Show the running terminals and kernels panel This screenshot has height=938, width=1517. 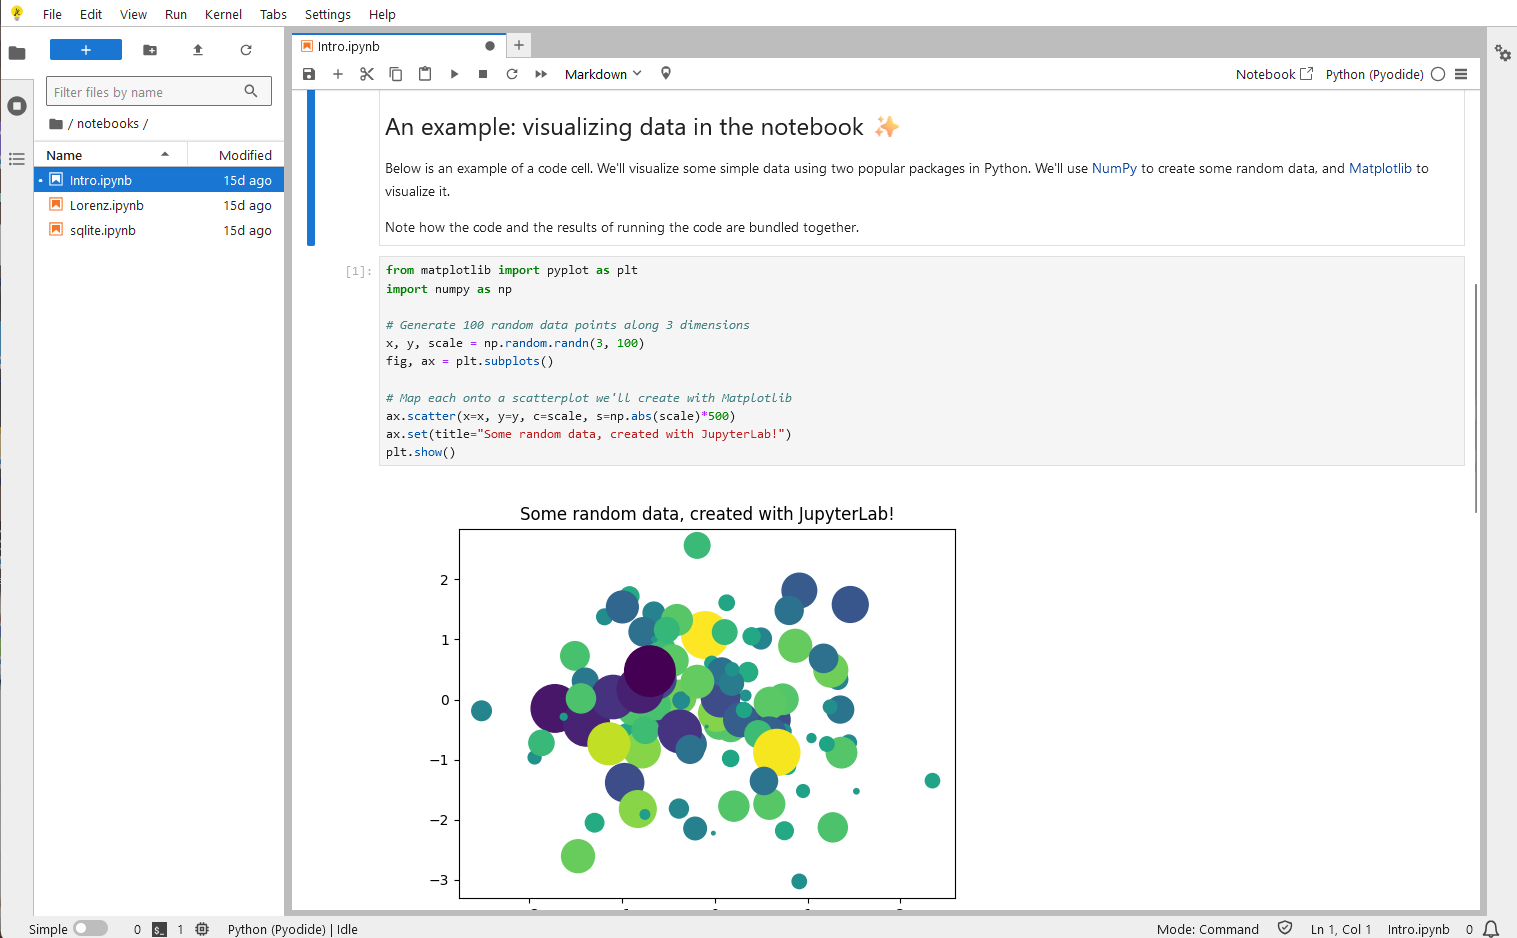coord(16,105)
